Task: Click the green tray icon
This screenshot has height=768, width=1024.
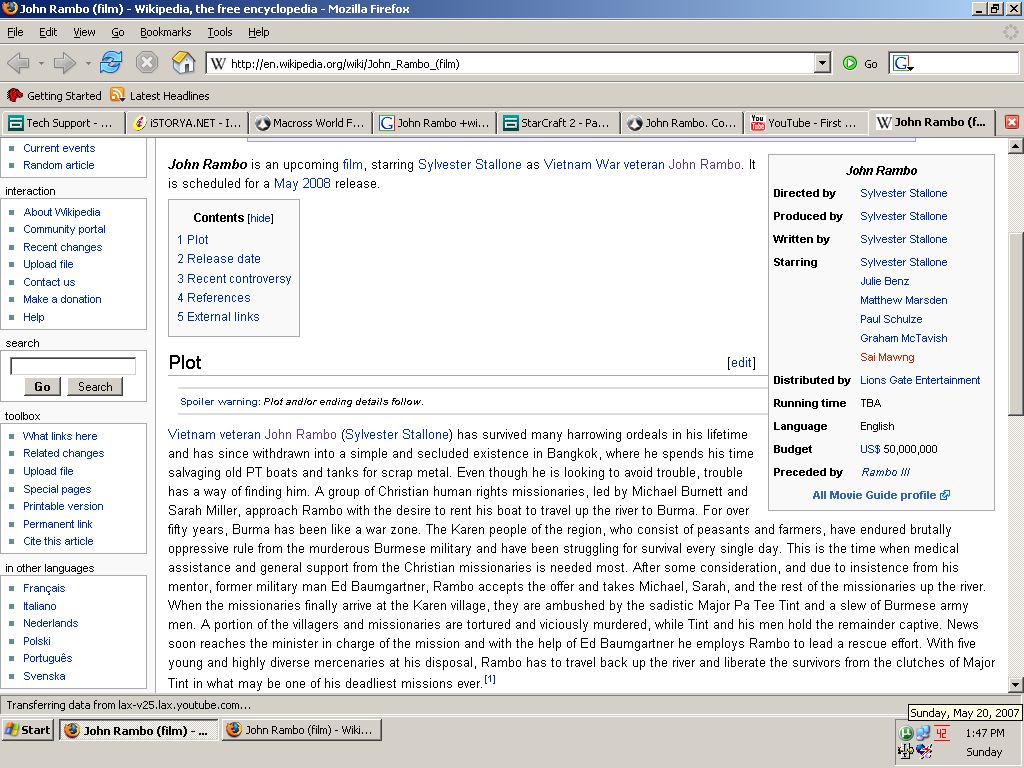Action: click(x=906, y=733)
